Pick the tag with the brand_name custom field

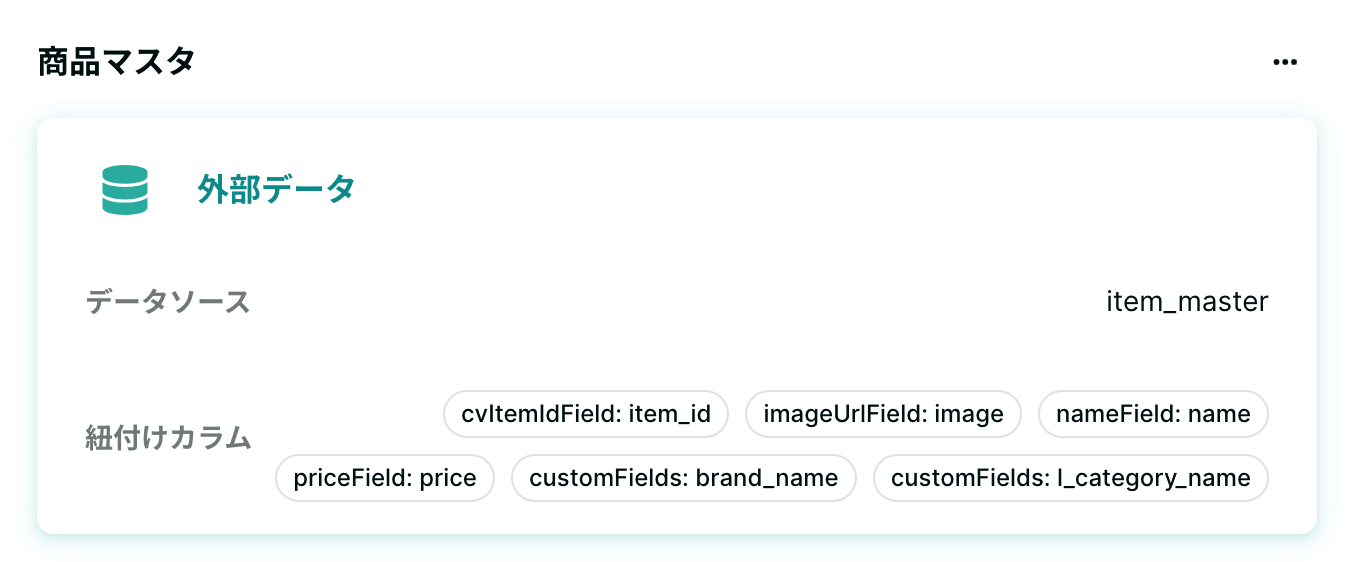pyautogui.click(x=684, y=478)
